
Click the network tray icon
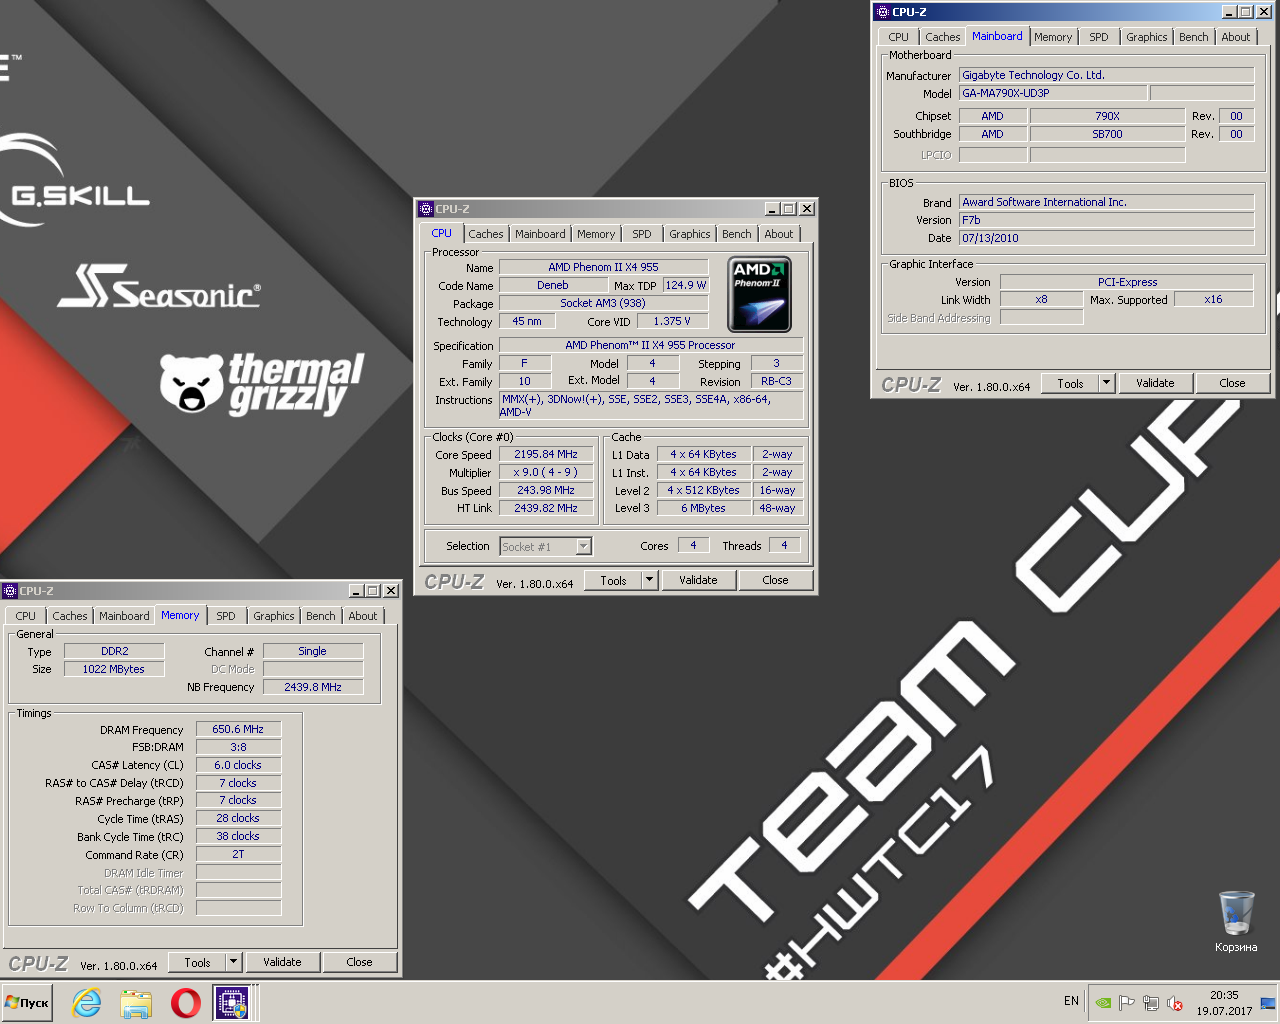tap(1151, 1002)
